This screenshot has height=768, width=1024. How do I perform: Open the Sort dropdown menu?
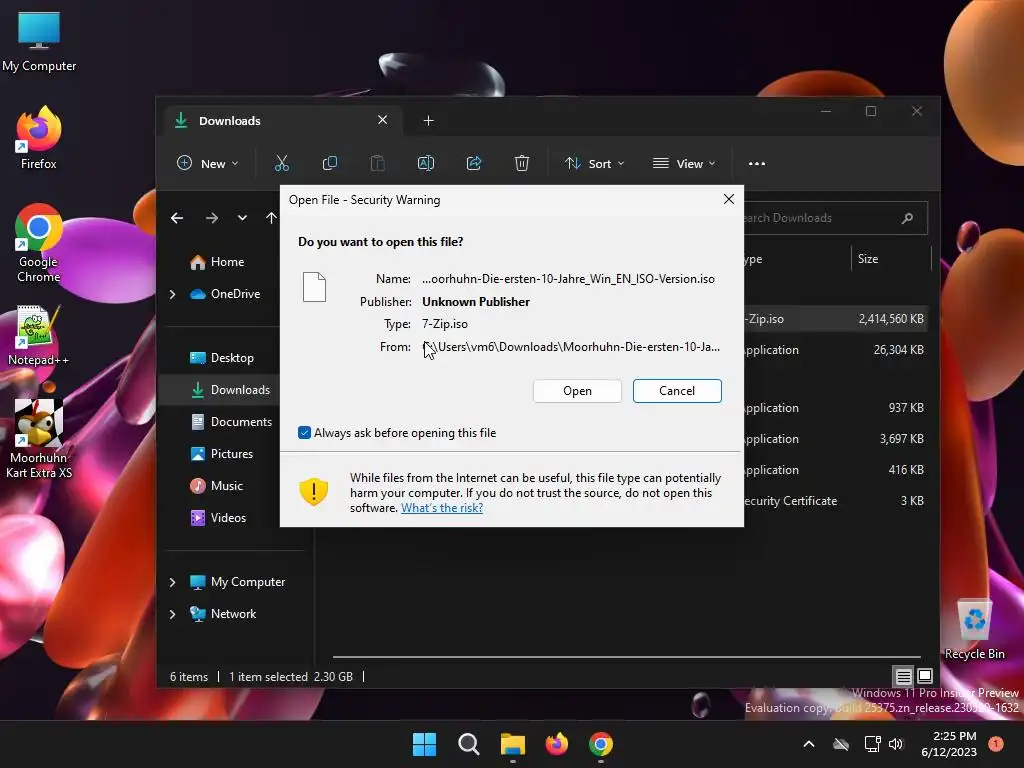coord(594,163)
